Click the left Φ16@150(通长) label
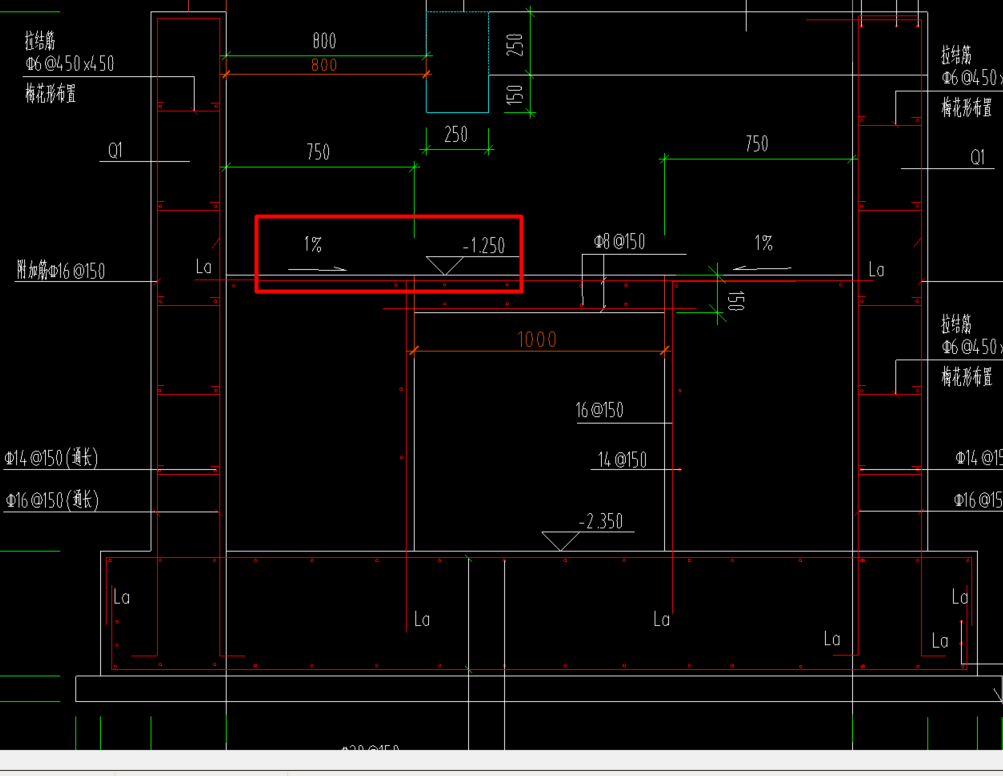Image resolution: width=1003 pixels, height=776 pixels. pos(52,500)
